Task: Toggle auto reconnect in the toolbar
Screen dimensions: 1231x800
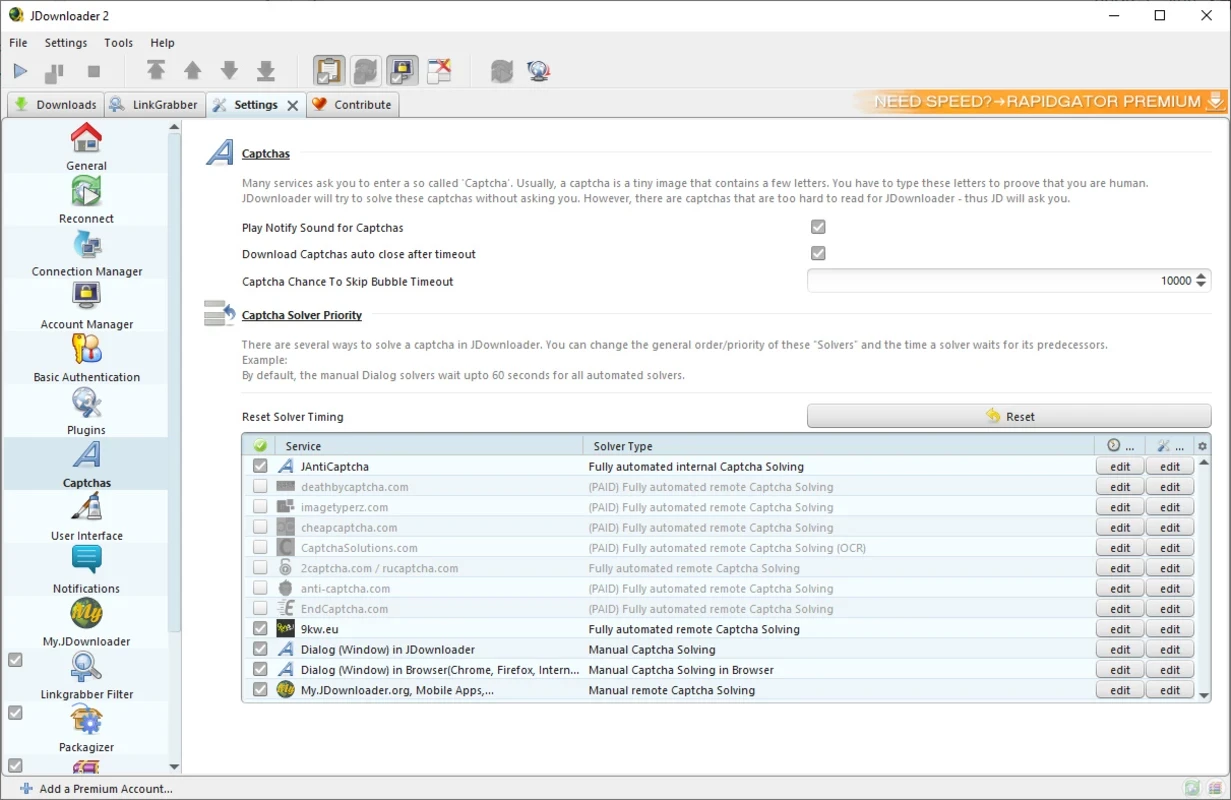Action: coord(366,71)
